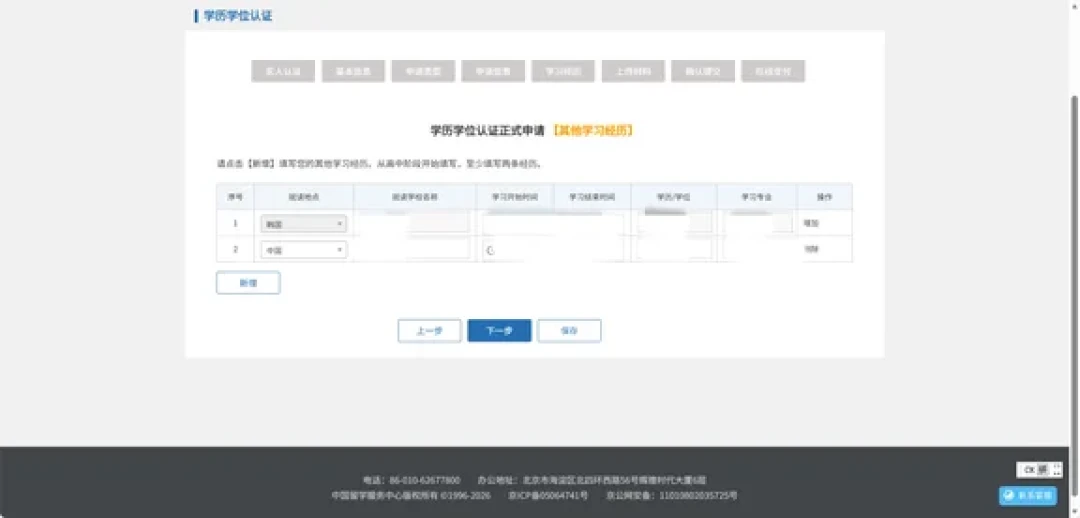1080x518 pixels.
Task: Click 删除 in row 2 operation column
Action: (809, 249)
